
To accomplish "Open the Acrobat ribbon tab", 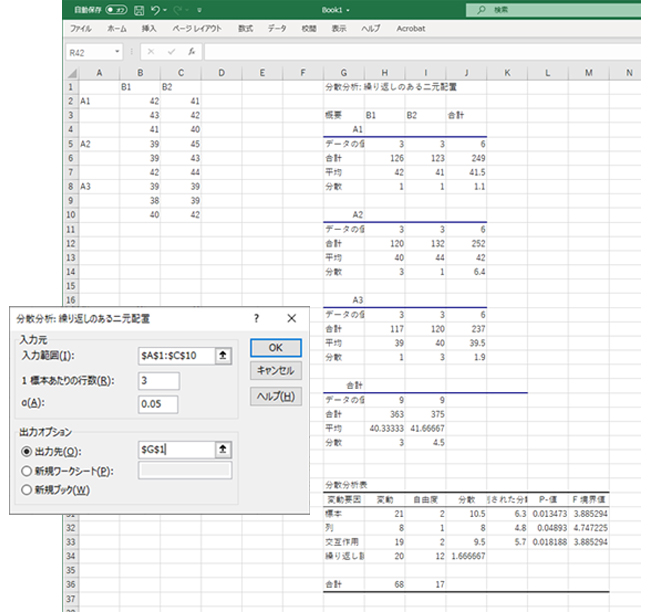I will pos(411,28).
